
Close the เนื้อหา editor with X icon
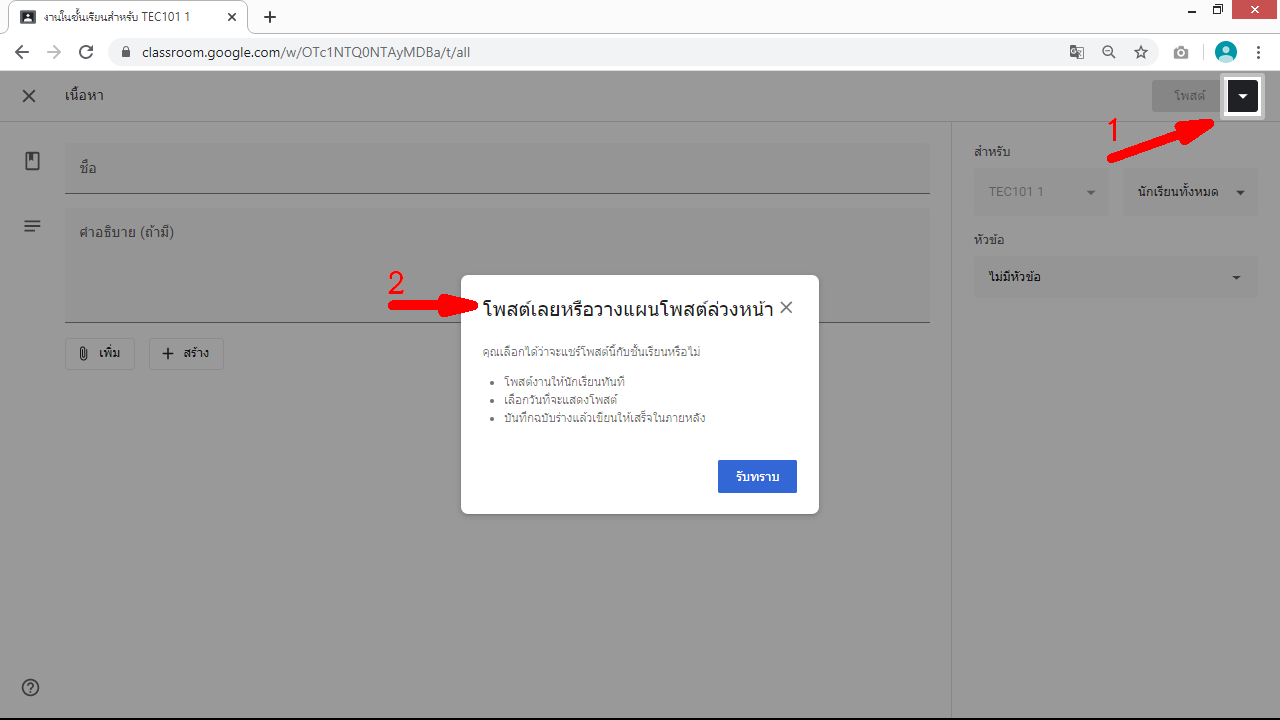click(x=29, y=96)
